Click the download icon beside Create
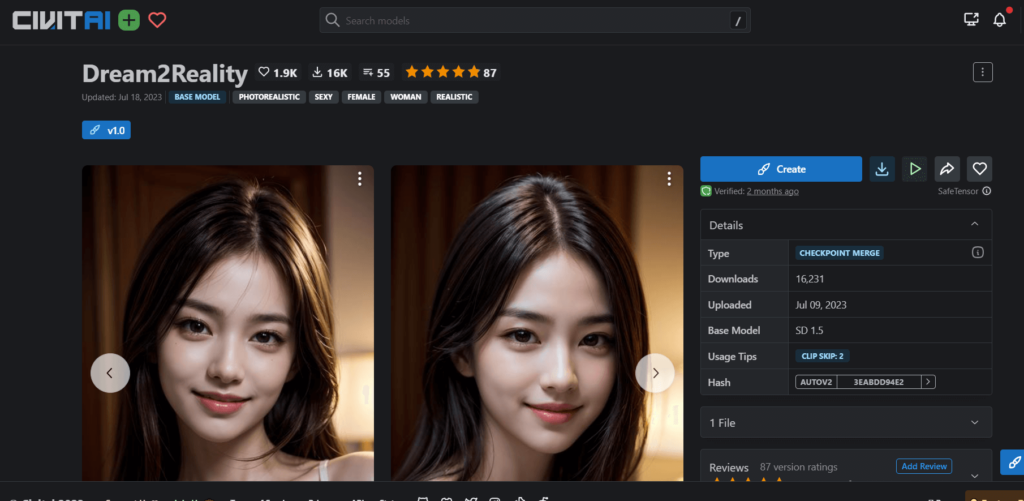The image size is (1024, 501). (x=882, y=169)
